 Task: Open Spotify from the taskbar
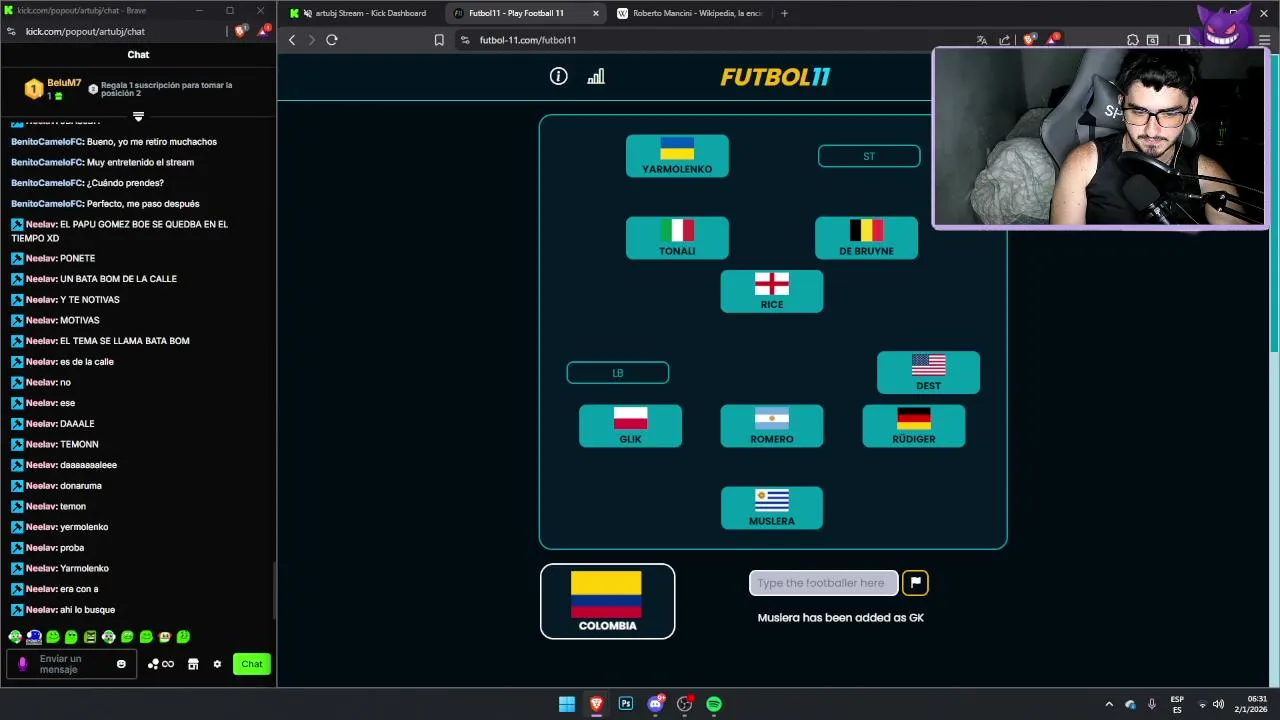tap(714, 704)
